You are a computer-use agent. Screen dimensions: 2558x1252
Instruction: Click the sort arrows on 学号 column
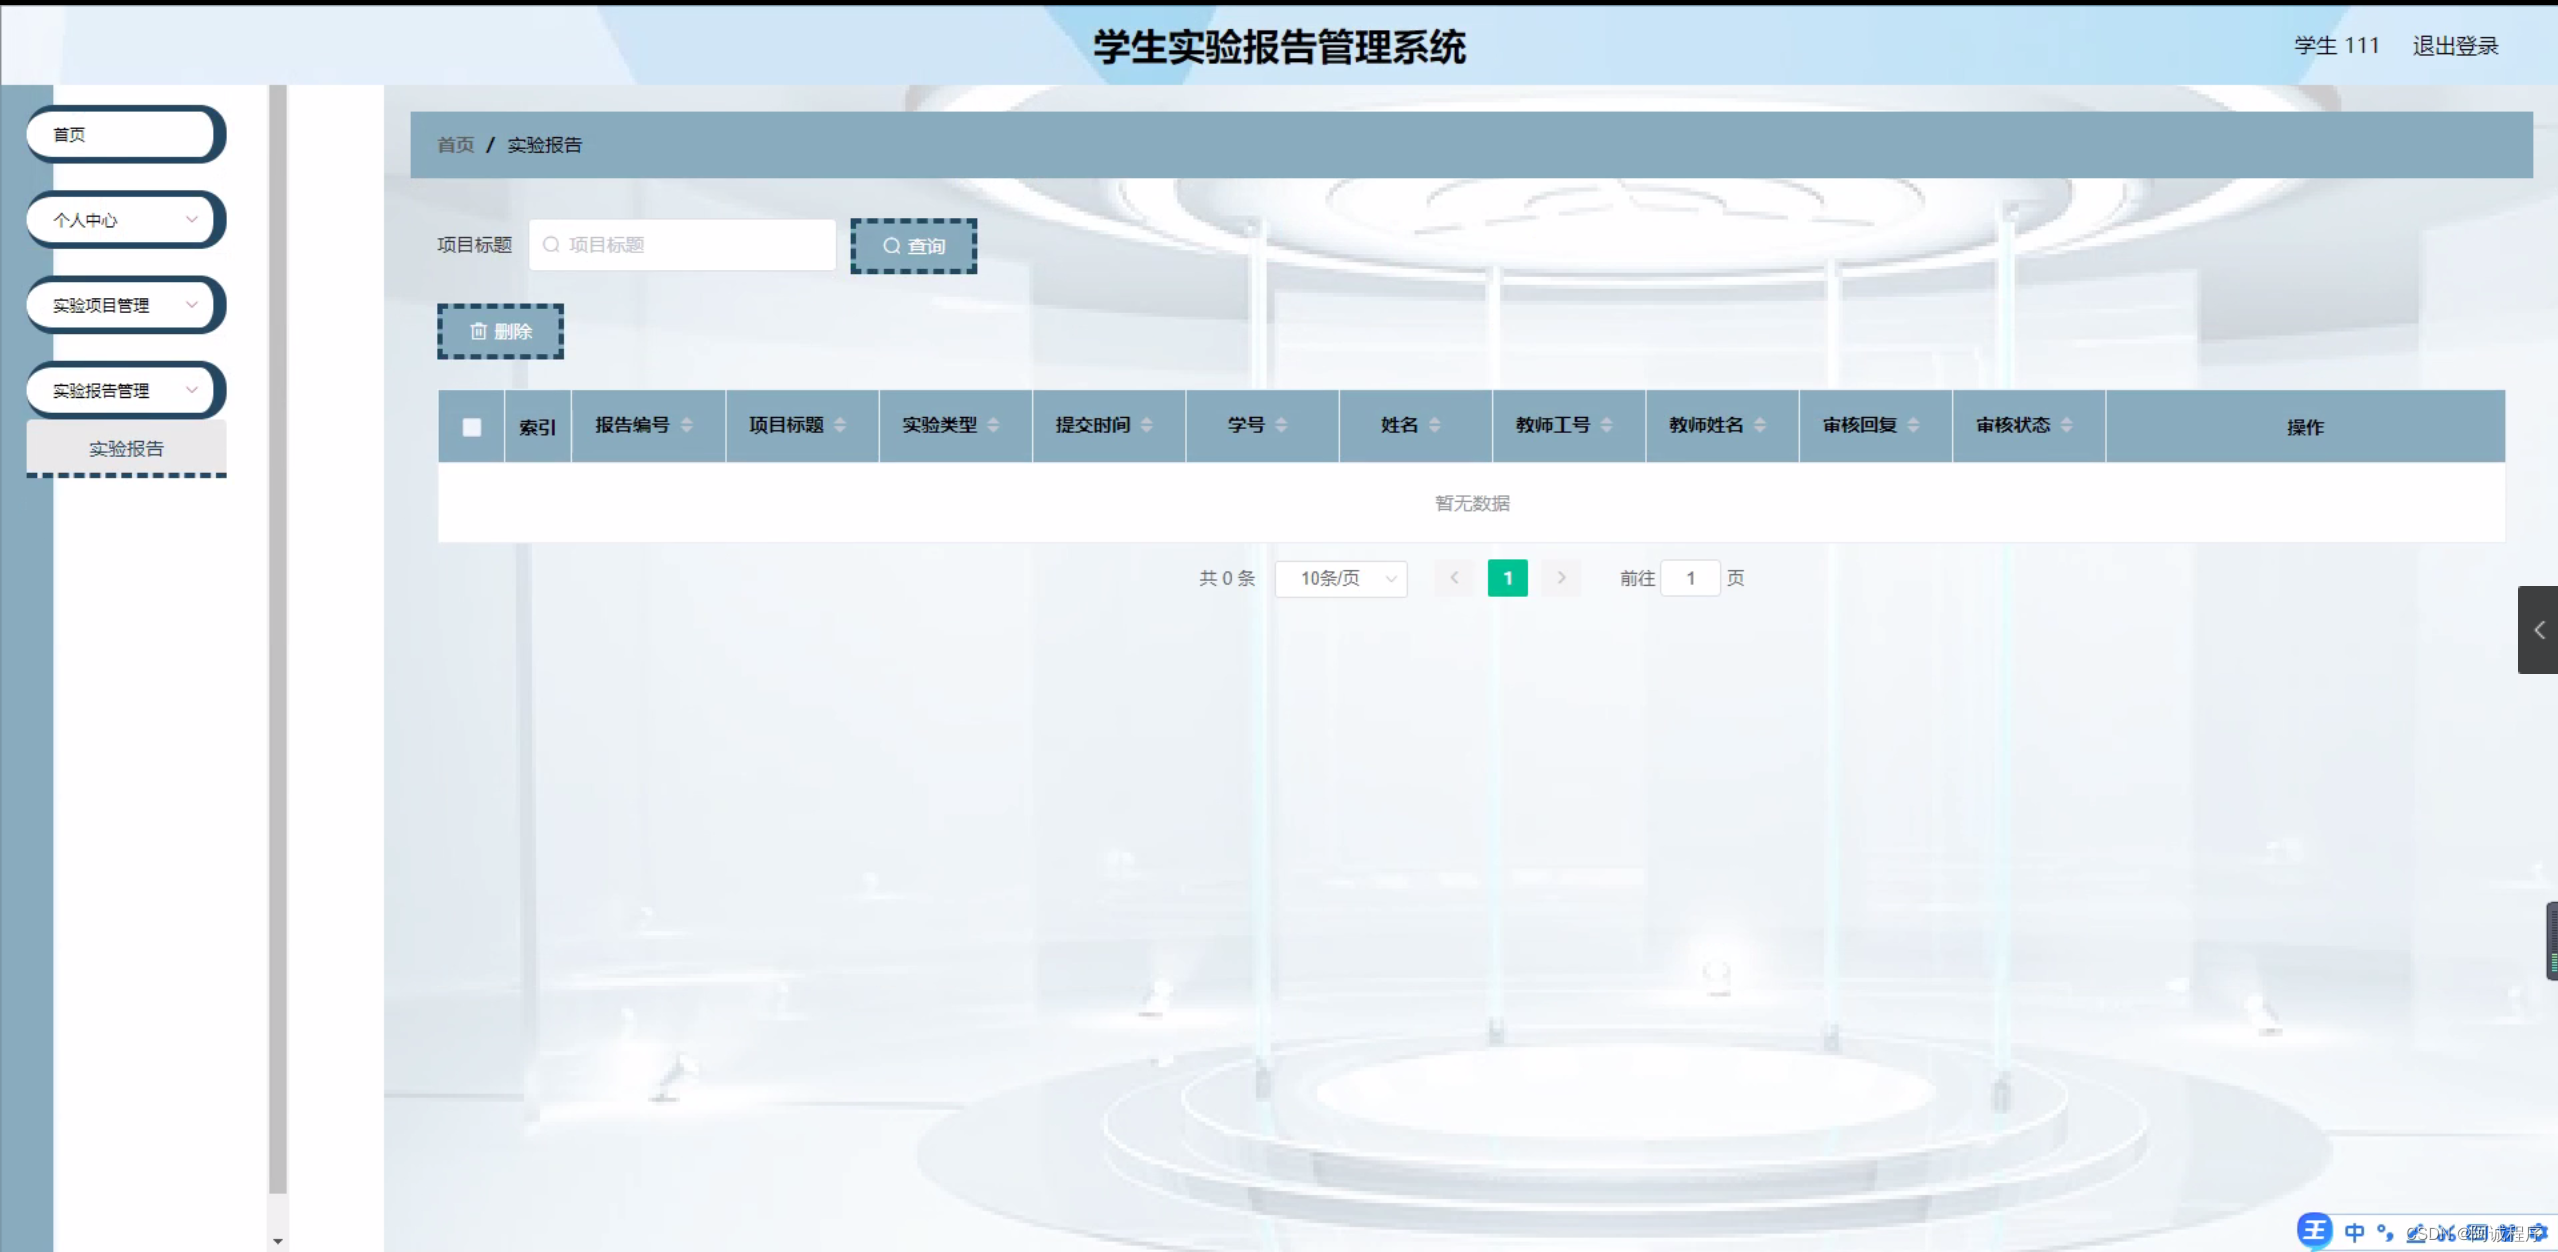tap(1283, 425)
